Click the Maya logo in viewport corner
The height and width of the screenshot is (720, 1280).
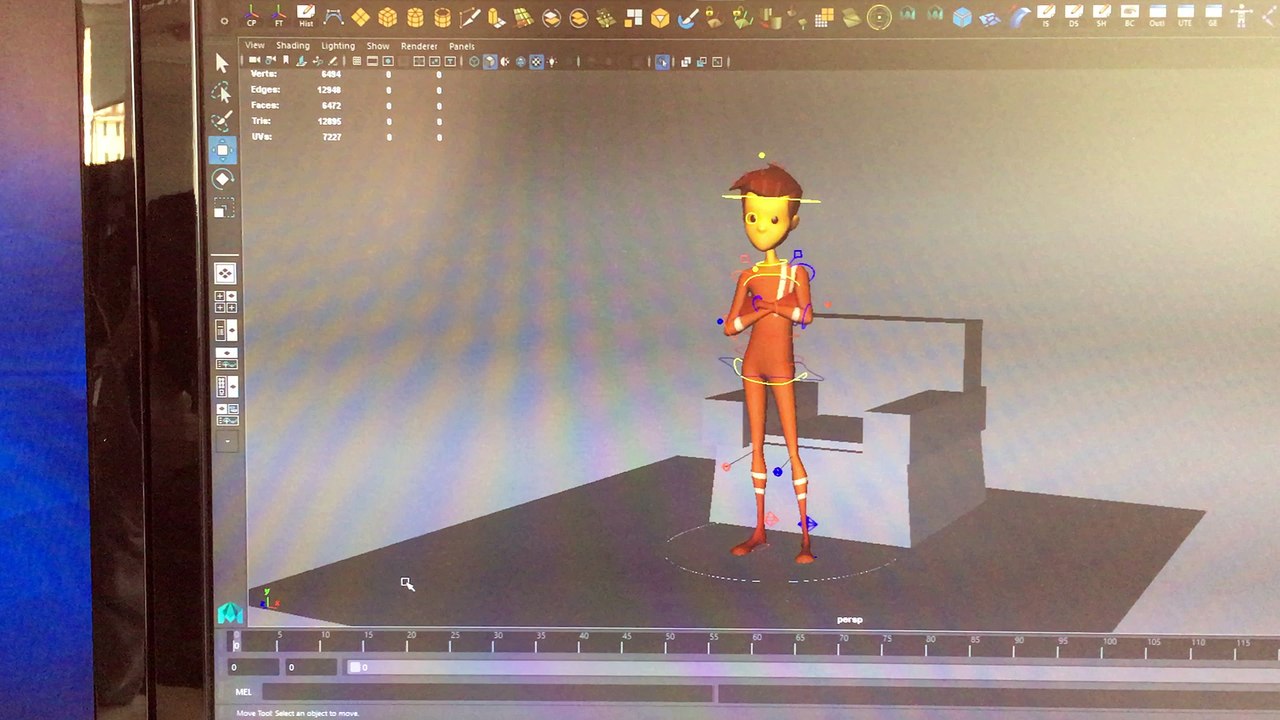(x=230, y=612)
